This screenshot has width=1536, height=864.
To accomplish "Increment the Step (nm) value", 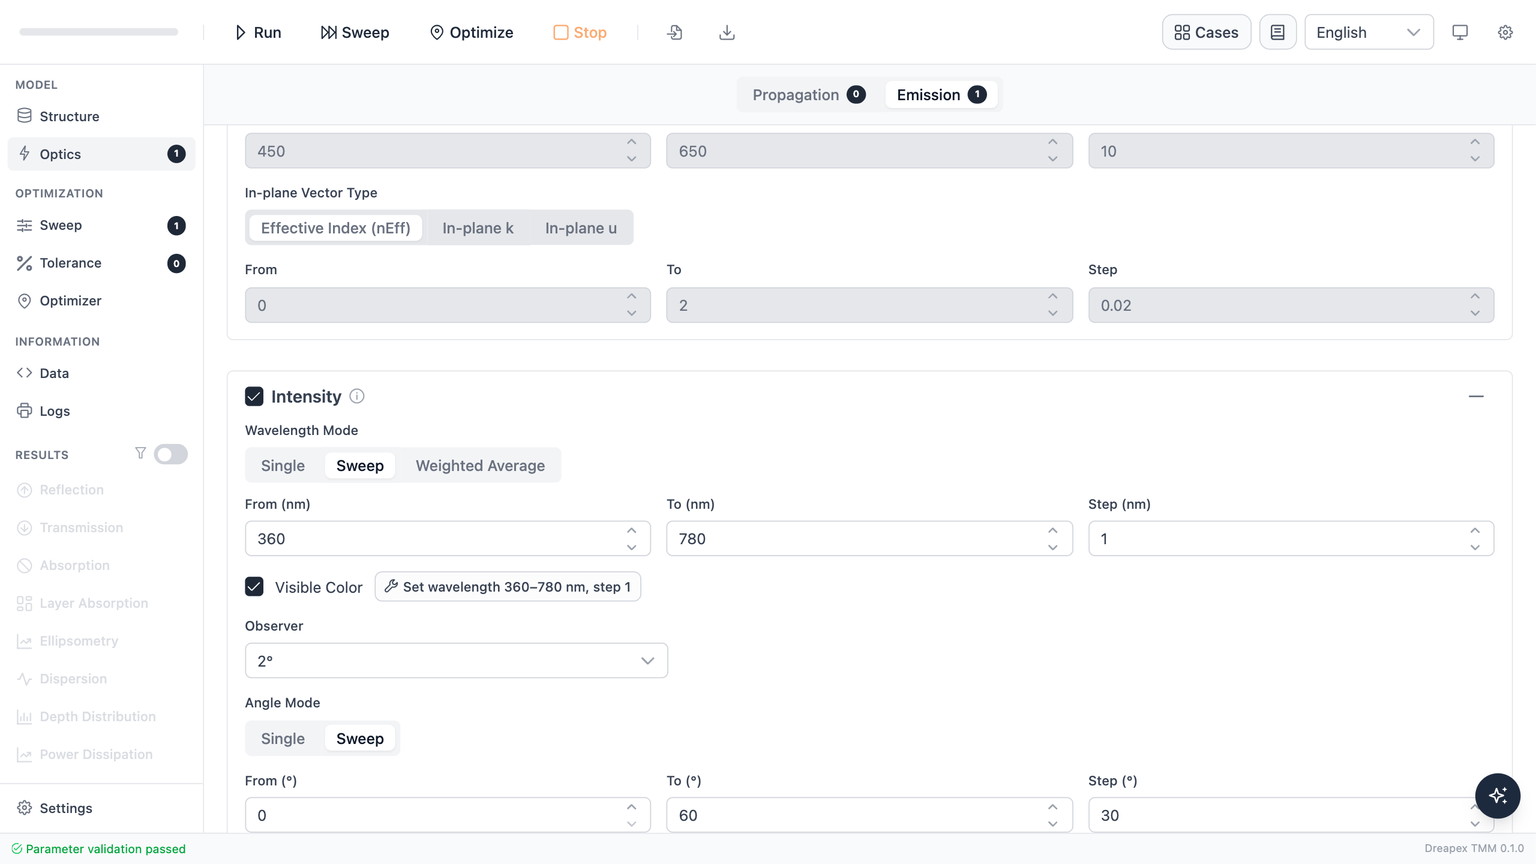I will tap(1475, 531).
